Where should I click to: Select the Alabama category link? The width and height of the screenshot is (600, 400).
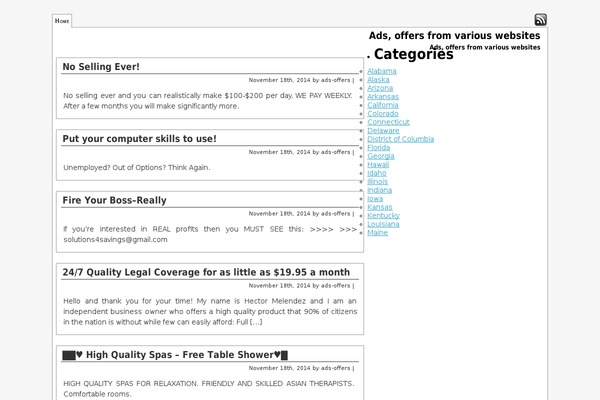point(382,71)
